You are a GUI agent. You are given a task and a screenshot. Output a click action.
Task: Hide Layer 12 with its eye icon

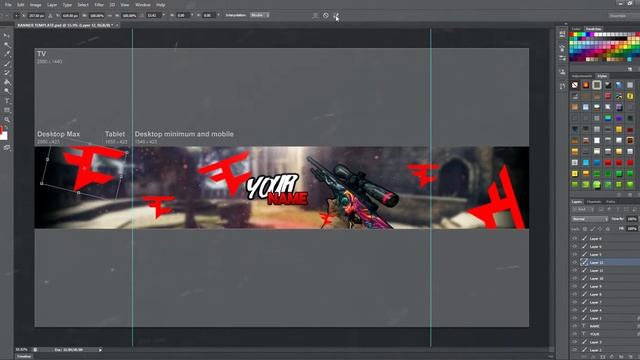[575, 262]
